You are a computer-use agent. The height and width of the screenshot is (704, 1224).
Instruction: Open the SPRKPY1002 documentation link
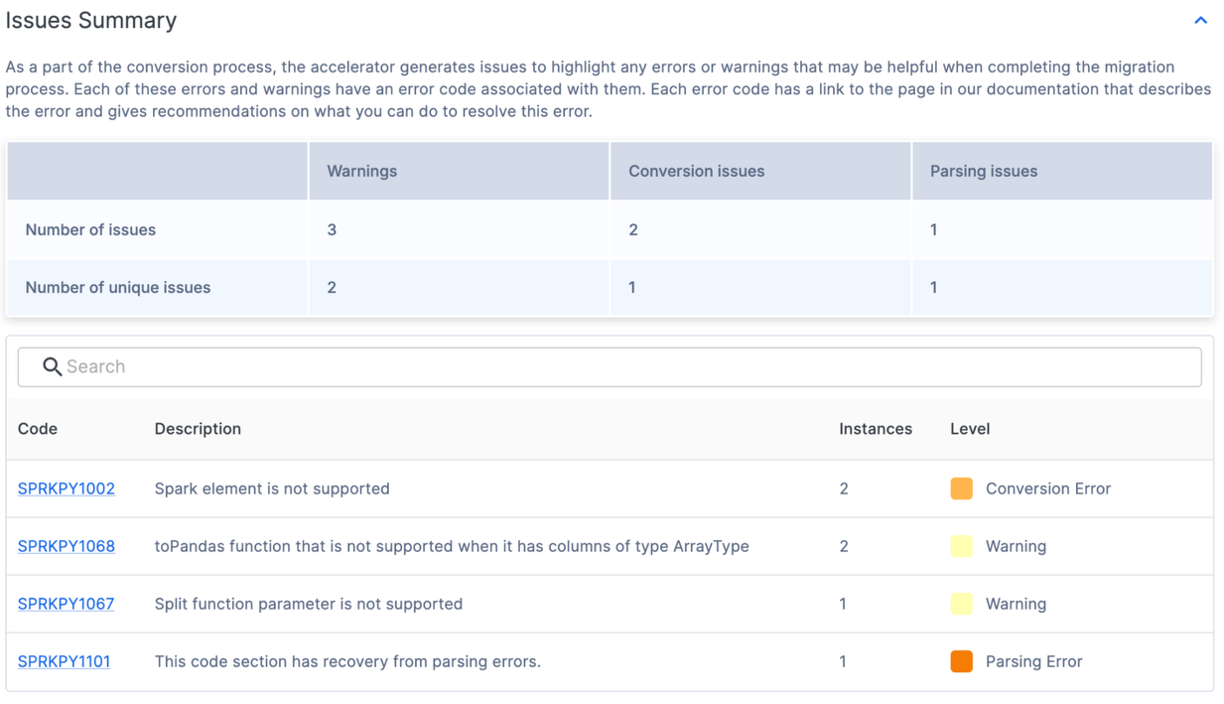pyautogui.click(x=66, y=489)
